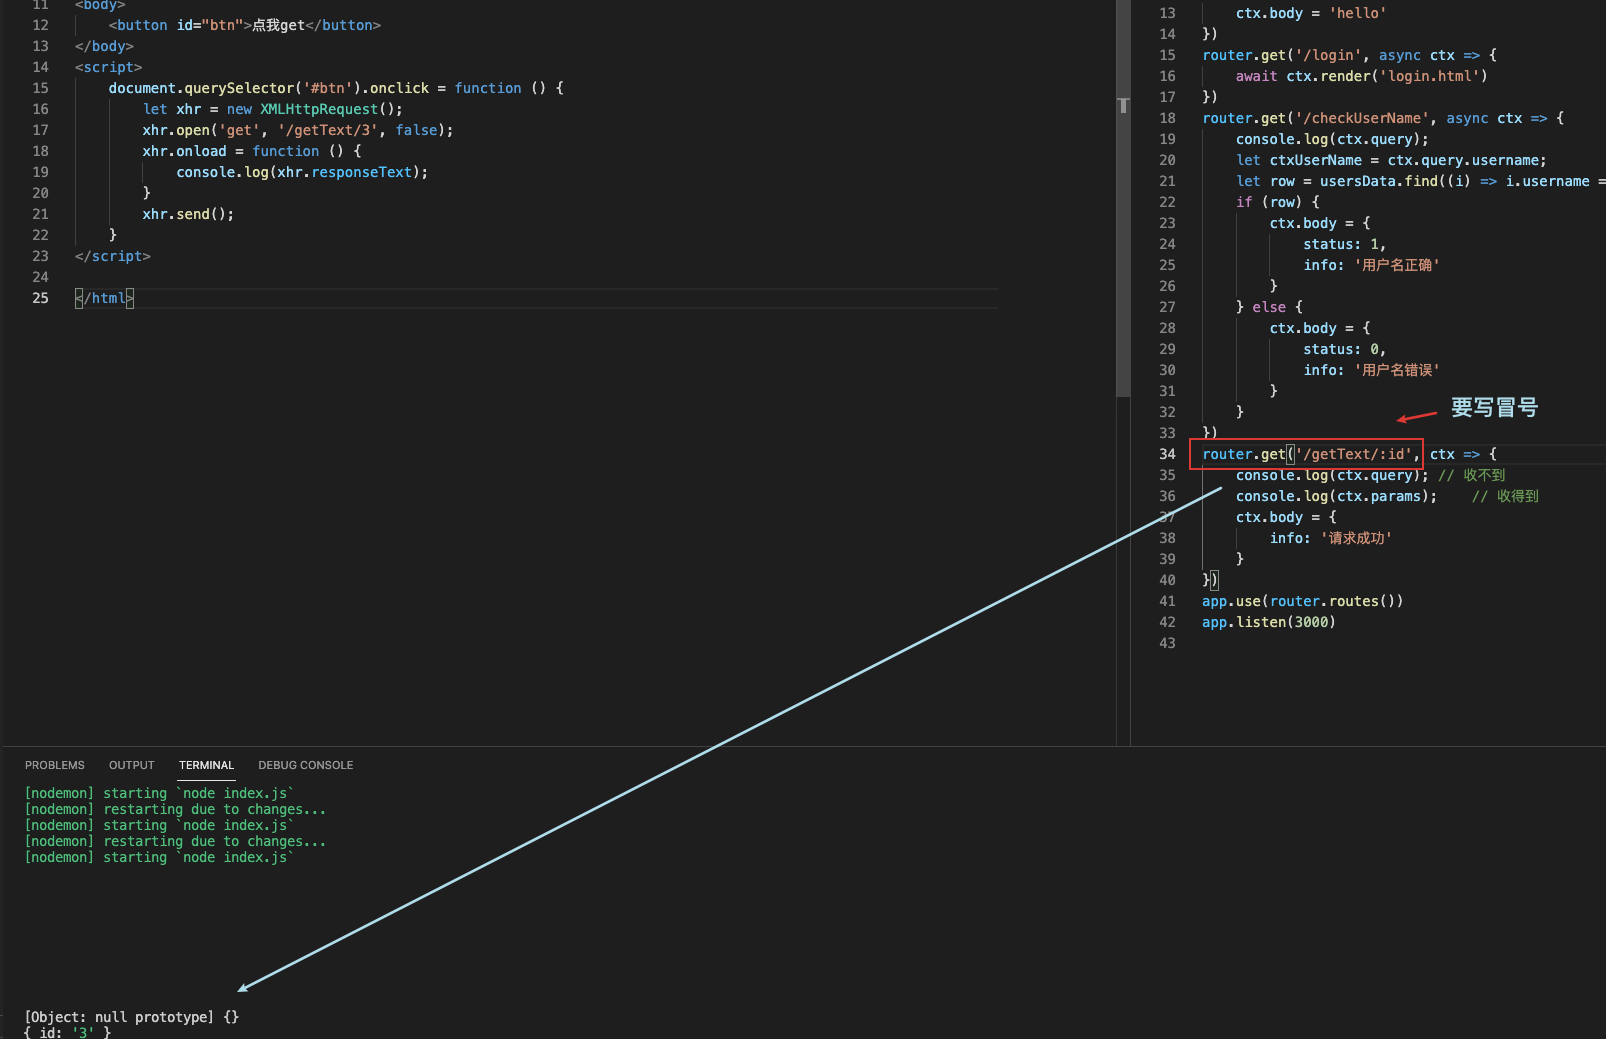
Task: Click the closing </script> tag on line 23
Action: click(112, 256)
